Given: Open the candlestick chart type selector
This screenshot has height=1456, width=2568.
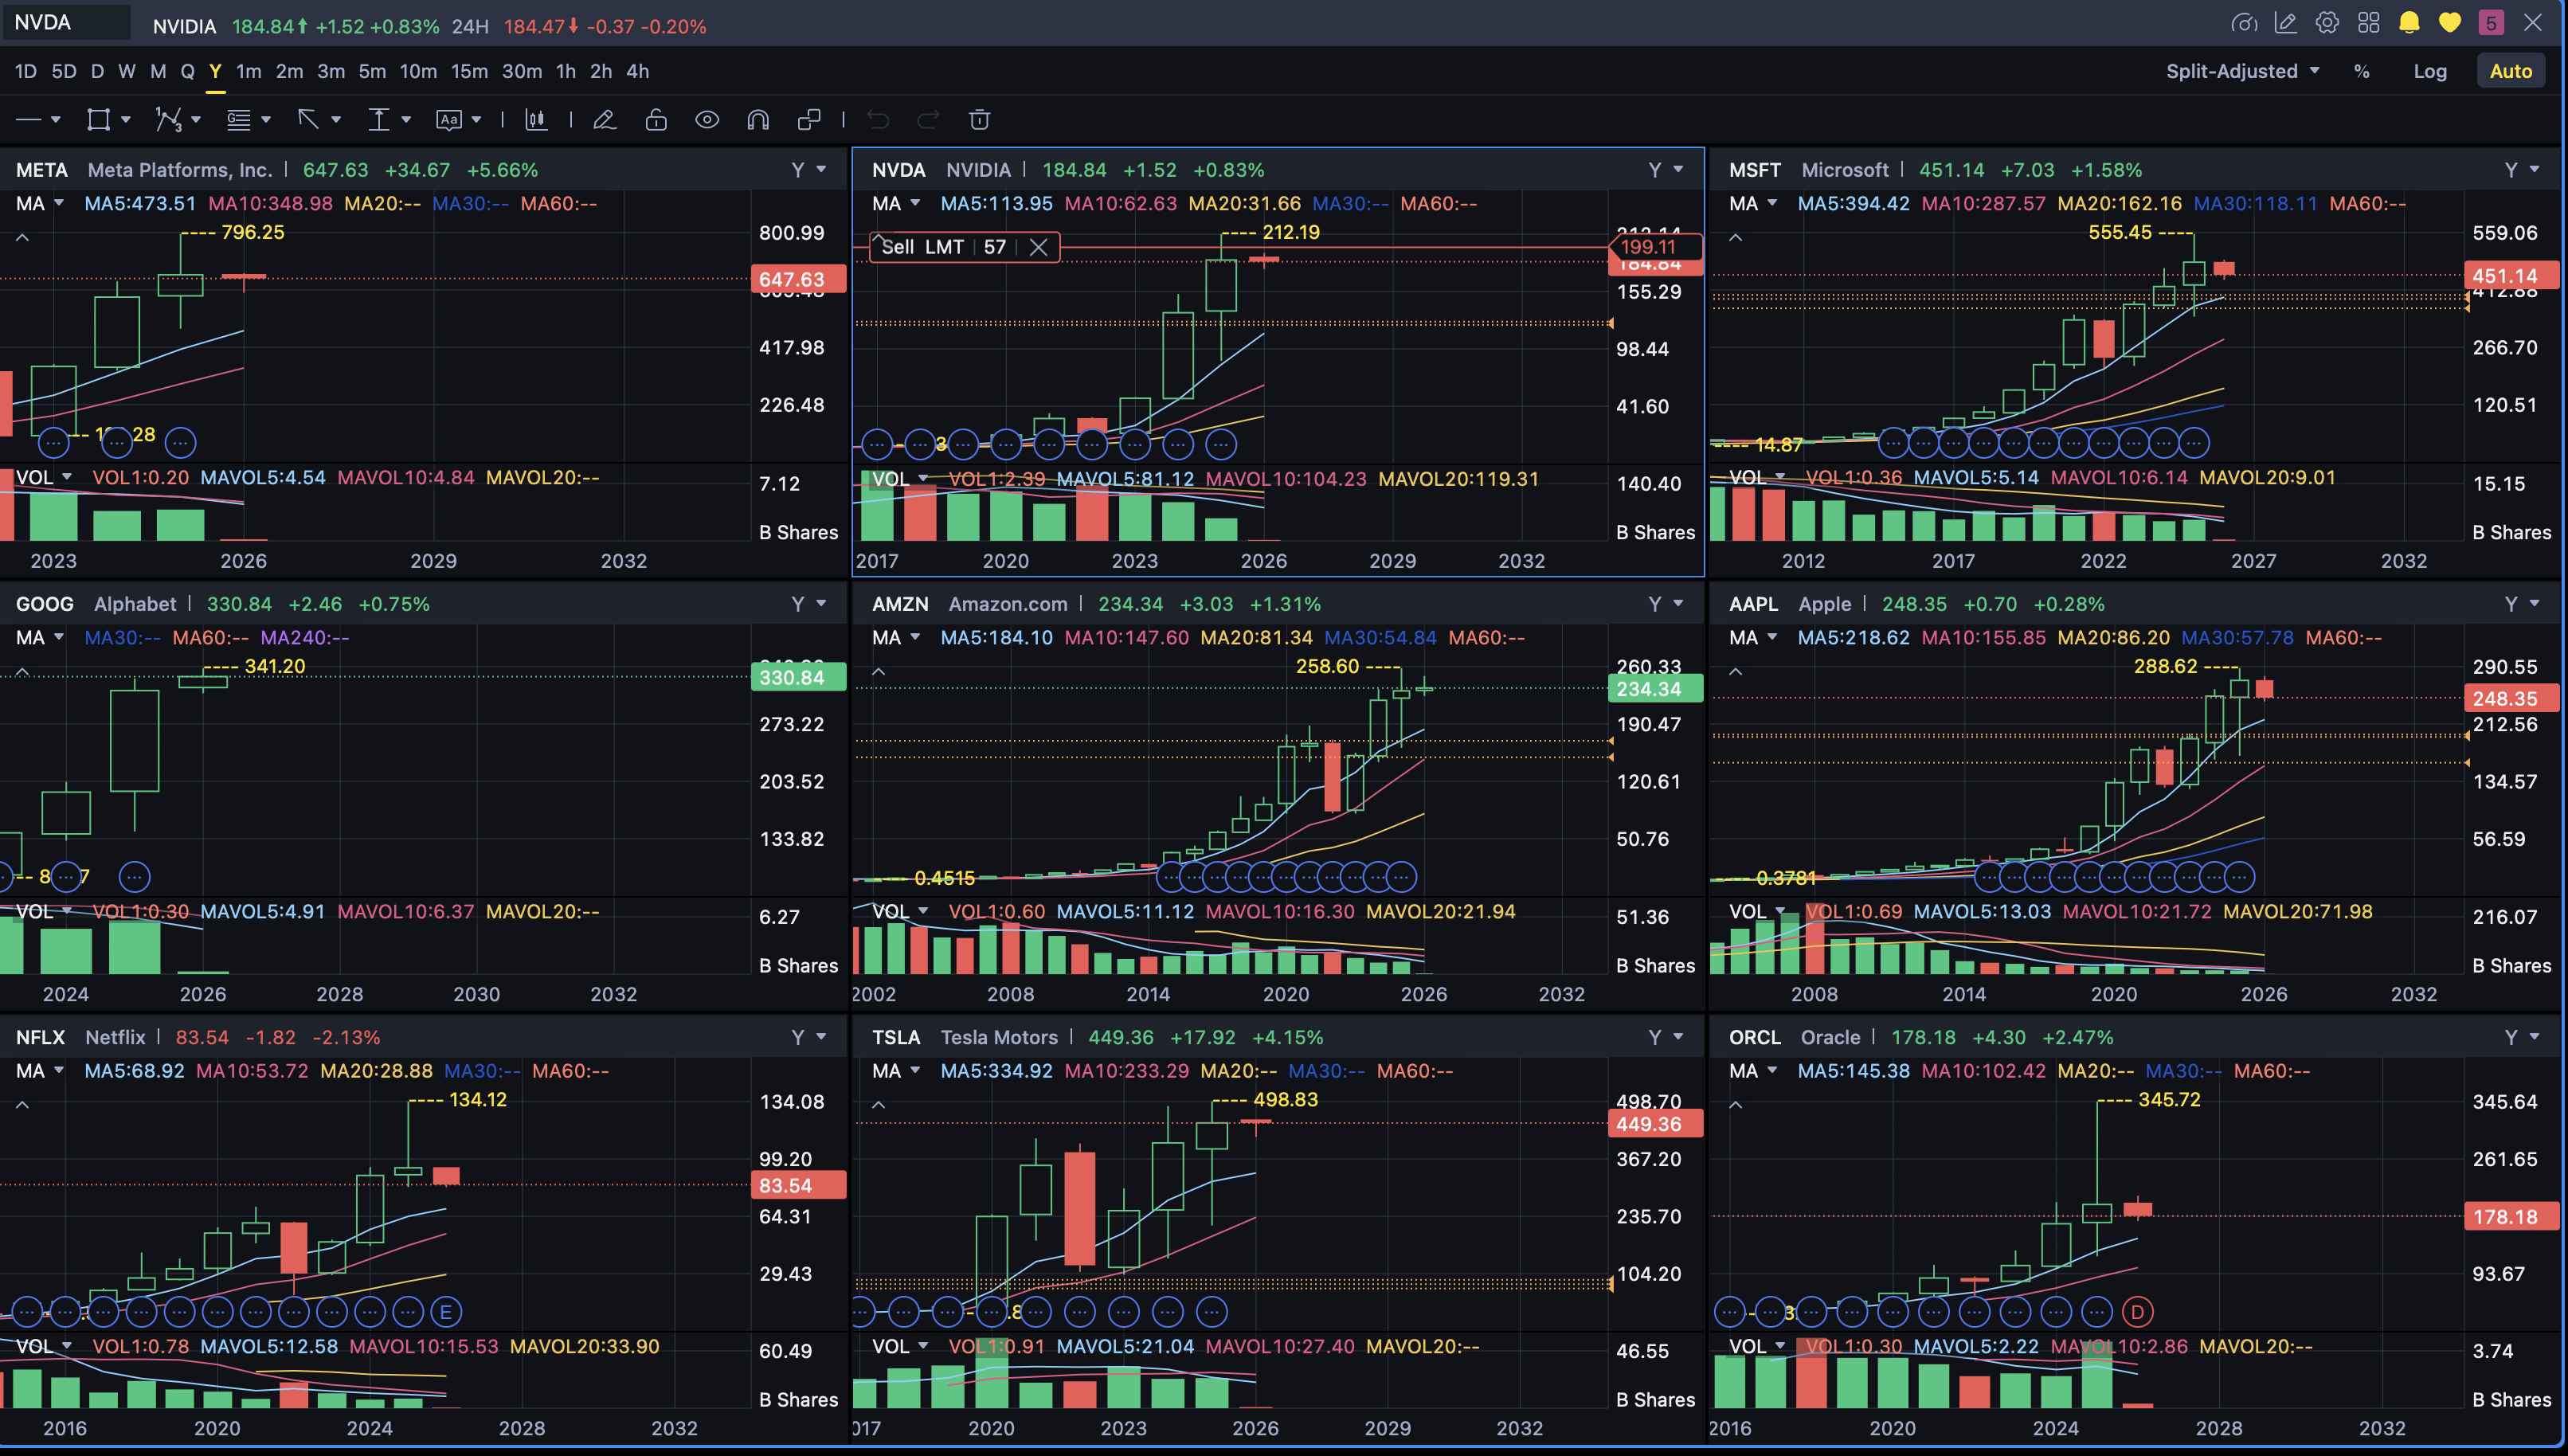Looking at the screenshot, I should click(537, 120).
